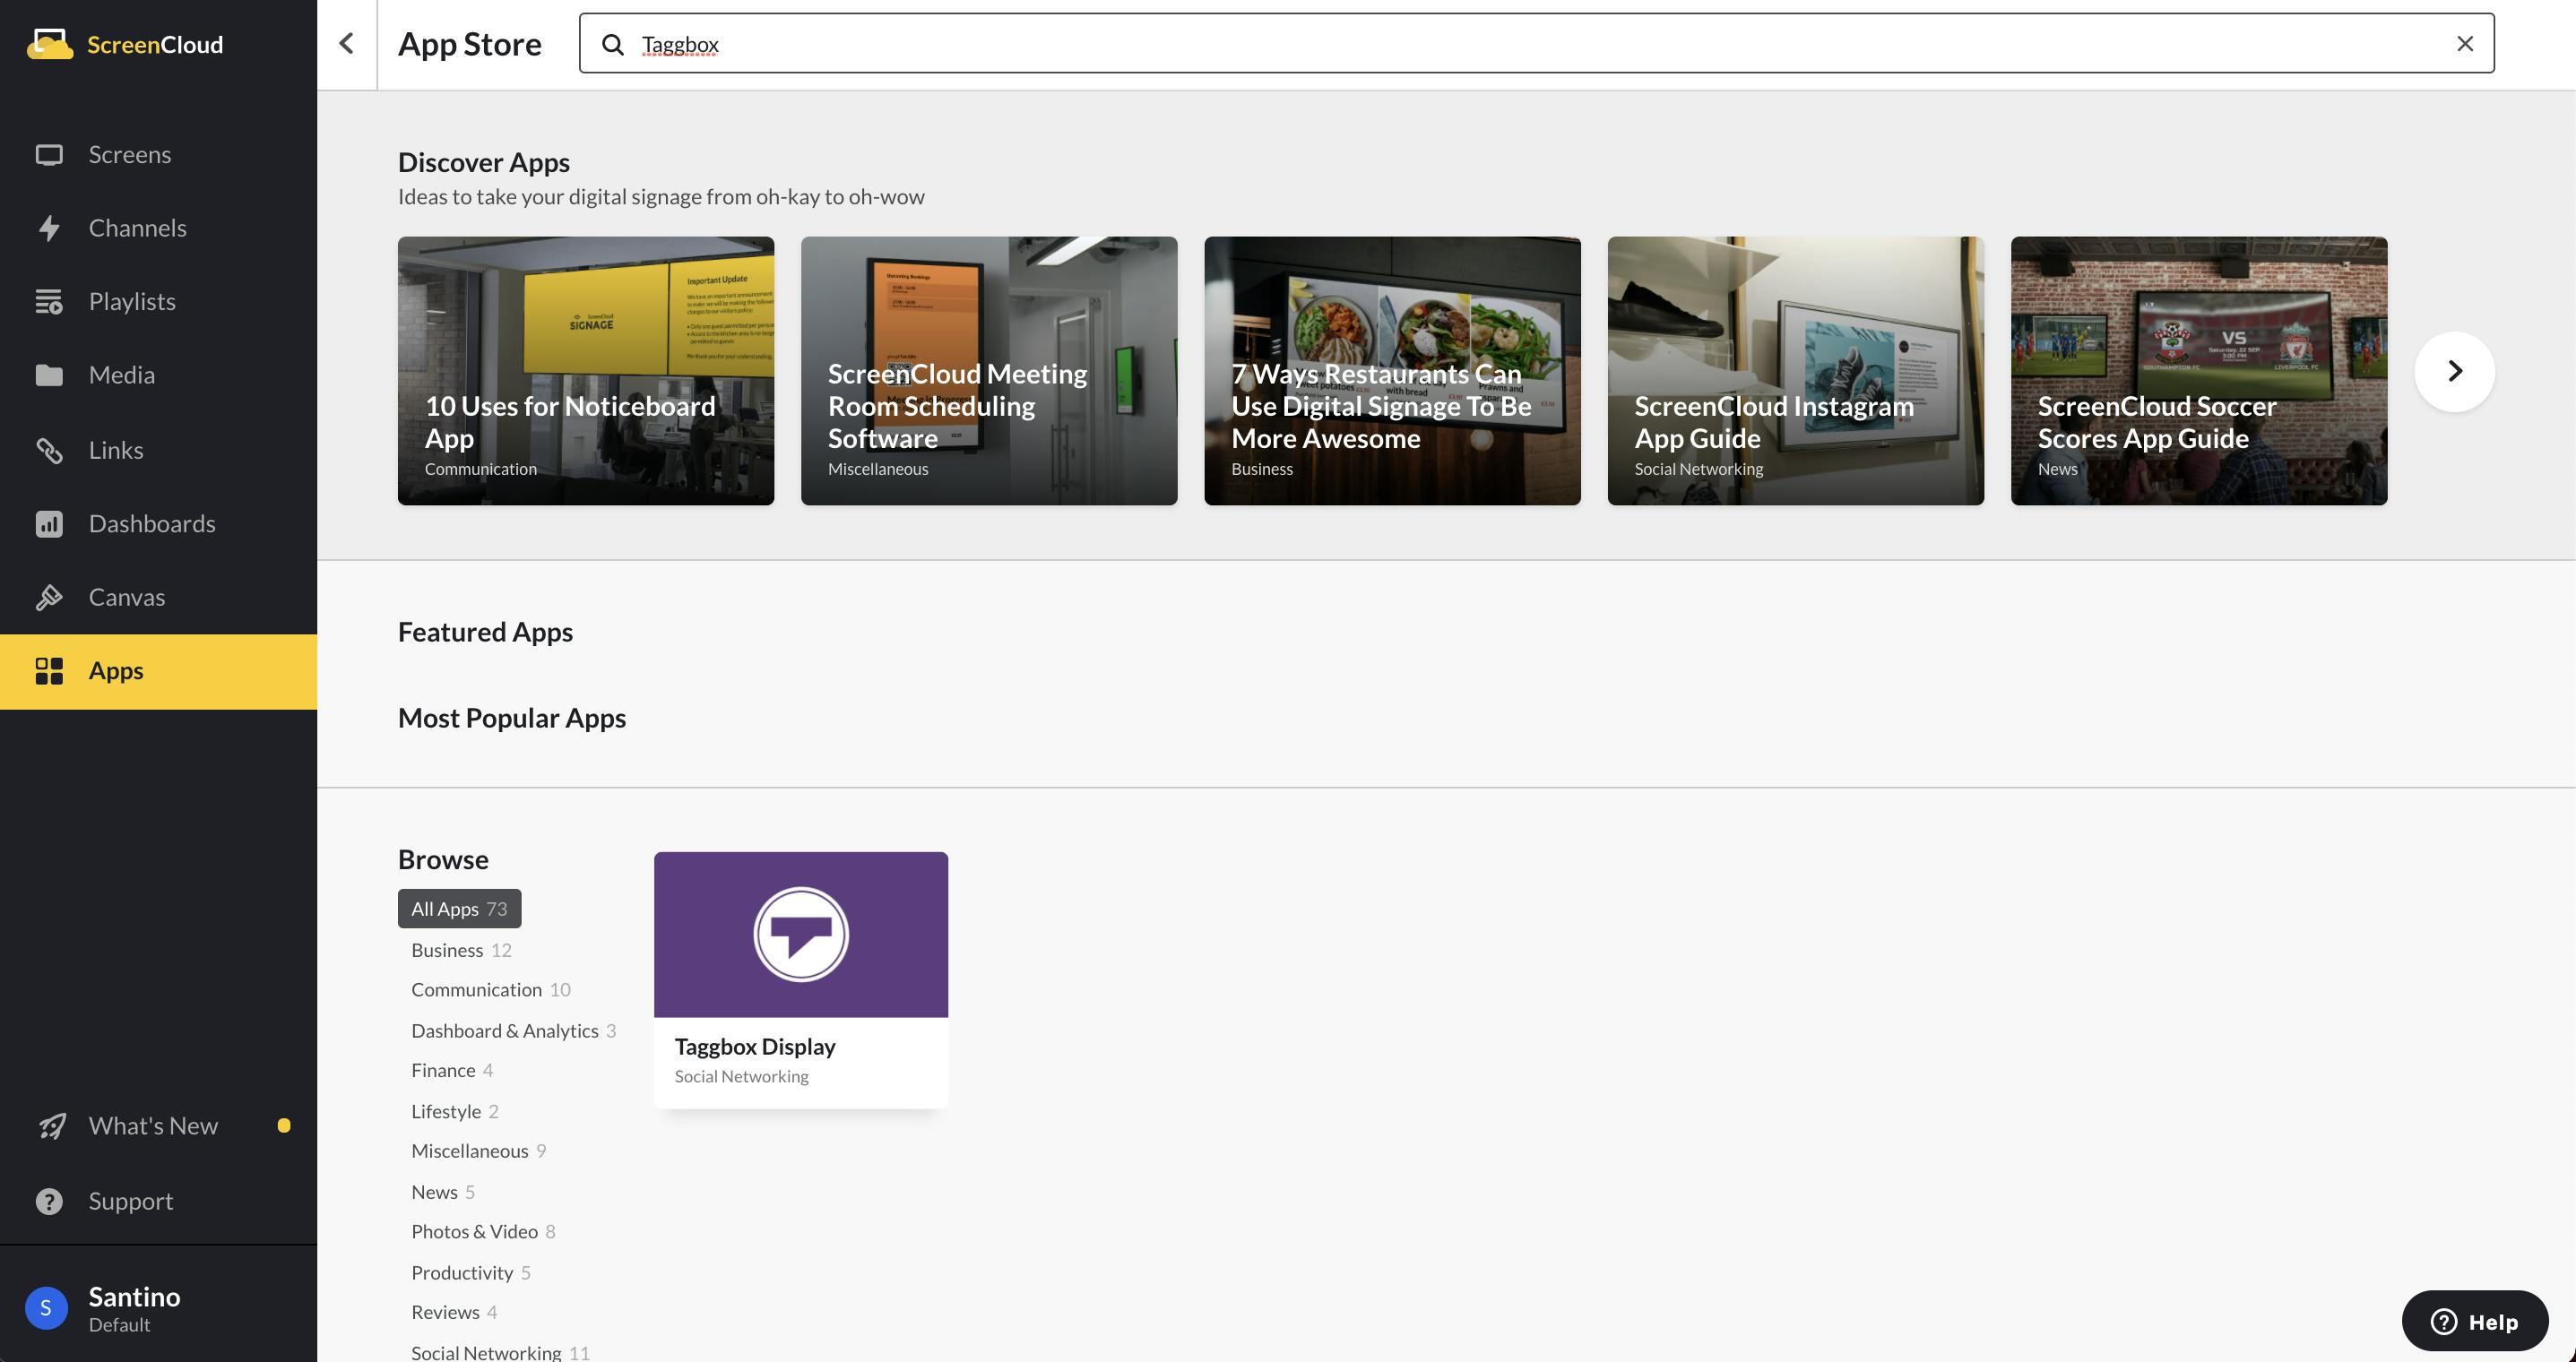Click the Taggbox Display logo image

801,934
